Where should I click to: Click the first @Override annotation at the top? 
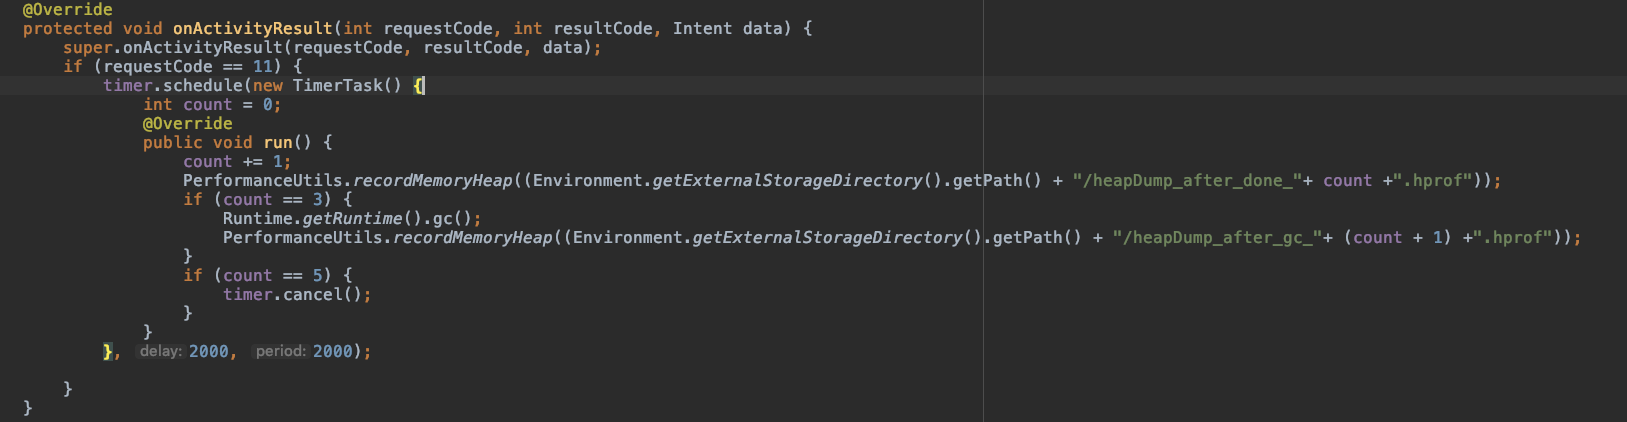[67, 10]
